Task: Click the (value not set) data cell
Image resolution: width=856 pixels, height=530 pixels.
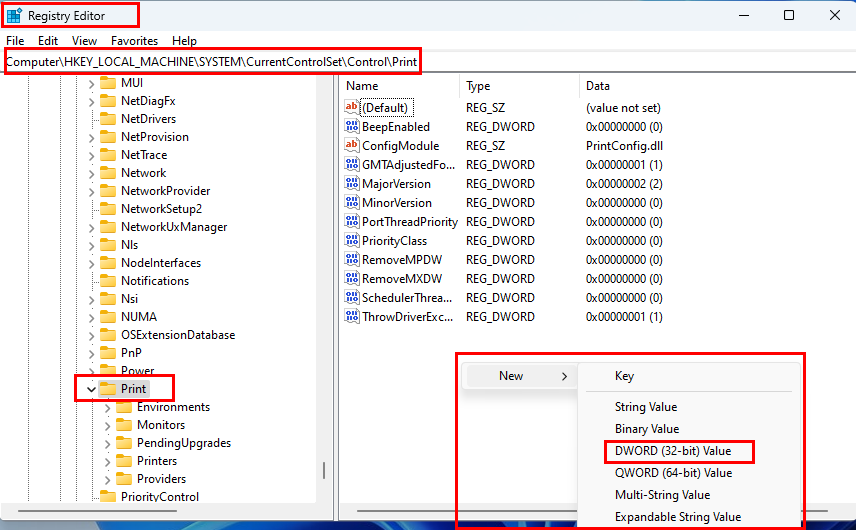Action: coord(623,108)
